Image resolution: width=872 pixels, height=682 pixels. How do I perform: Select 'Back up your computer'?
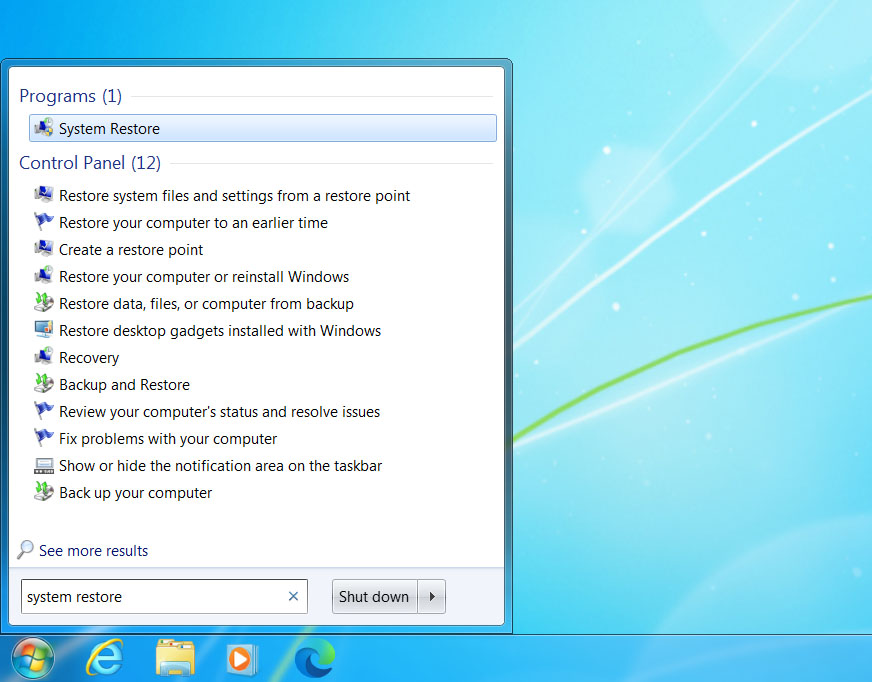point(135,493)
